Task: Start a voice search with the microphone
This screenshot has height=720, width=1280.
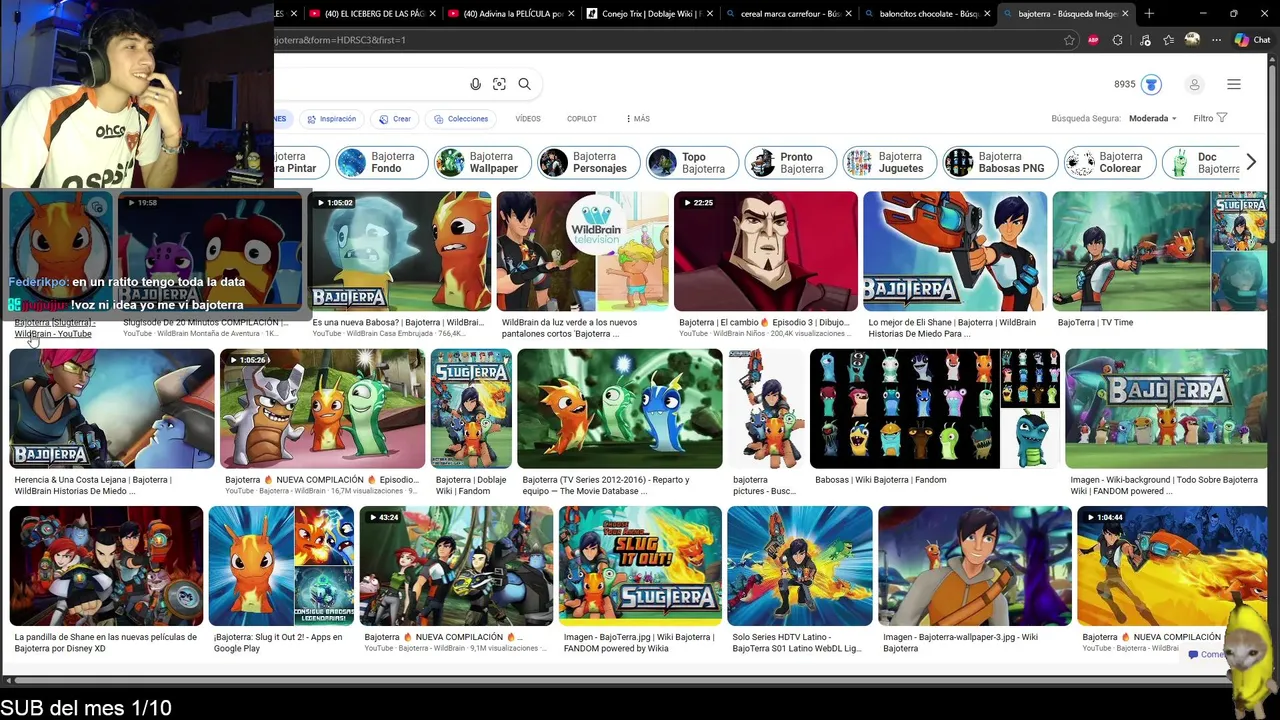Action: click(x=475, y=84)
